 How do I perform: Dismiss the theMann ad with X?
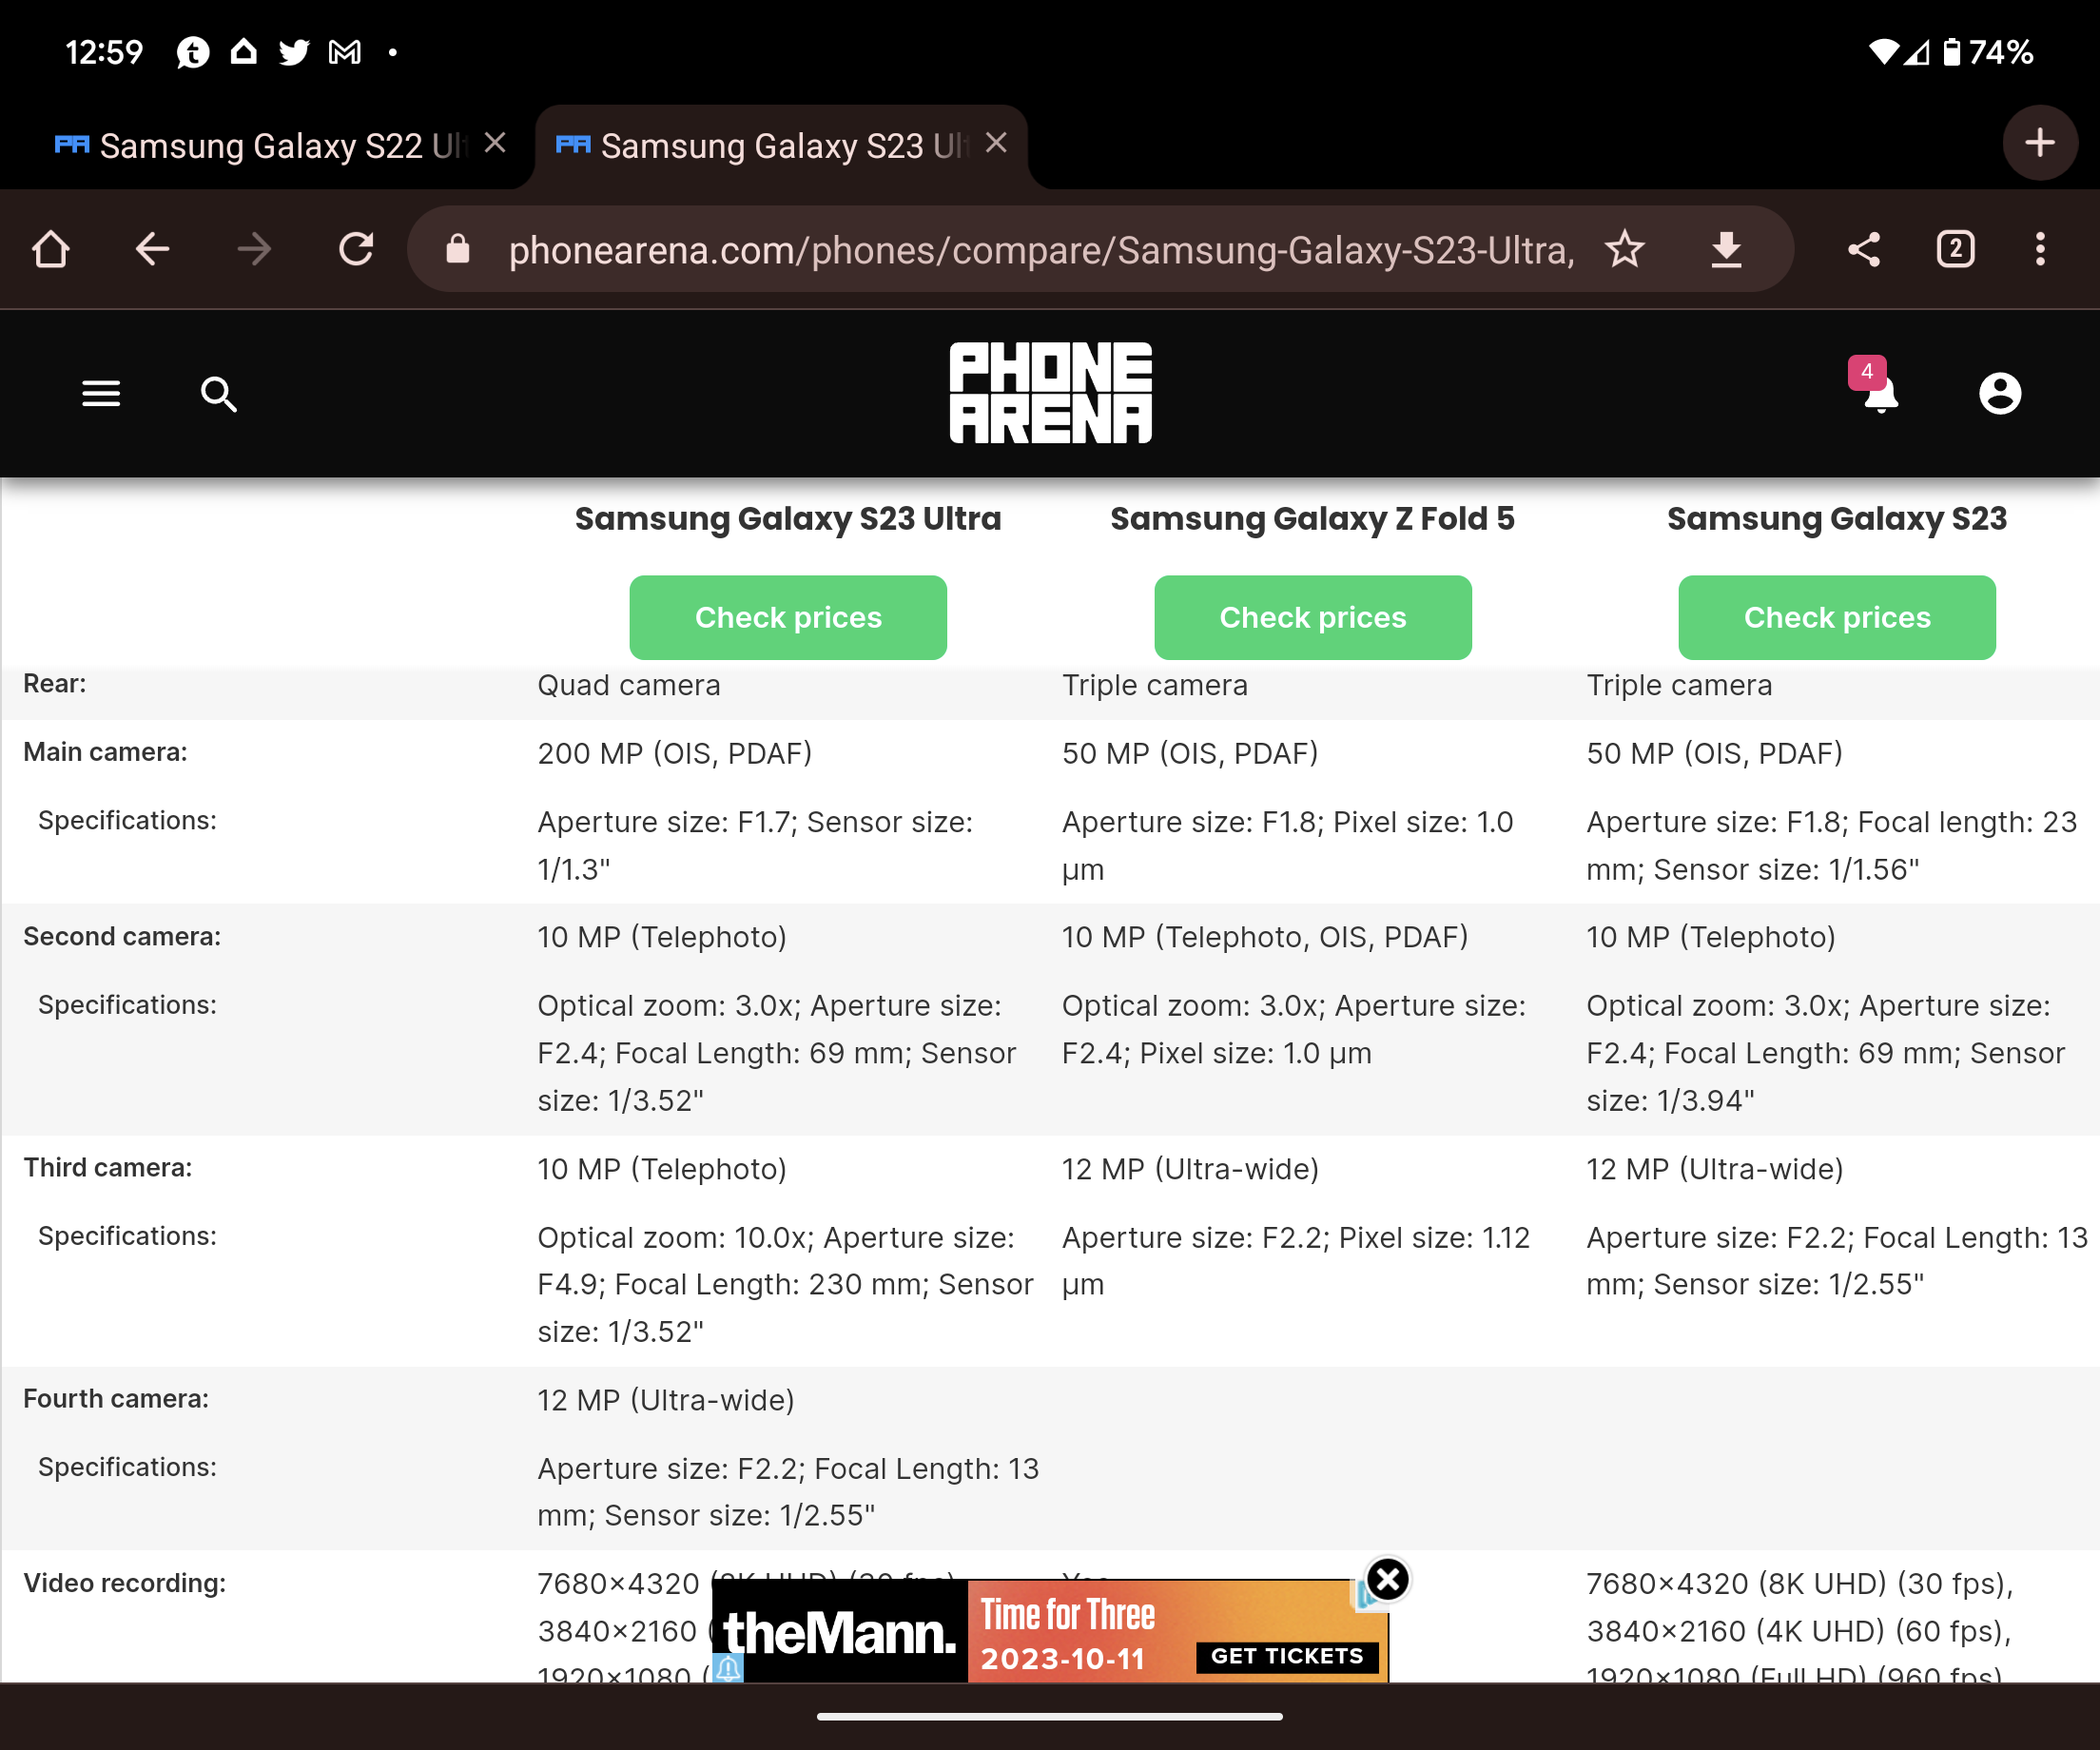point(1388,1580)
